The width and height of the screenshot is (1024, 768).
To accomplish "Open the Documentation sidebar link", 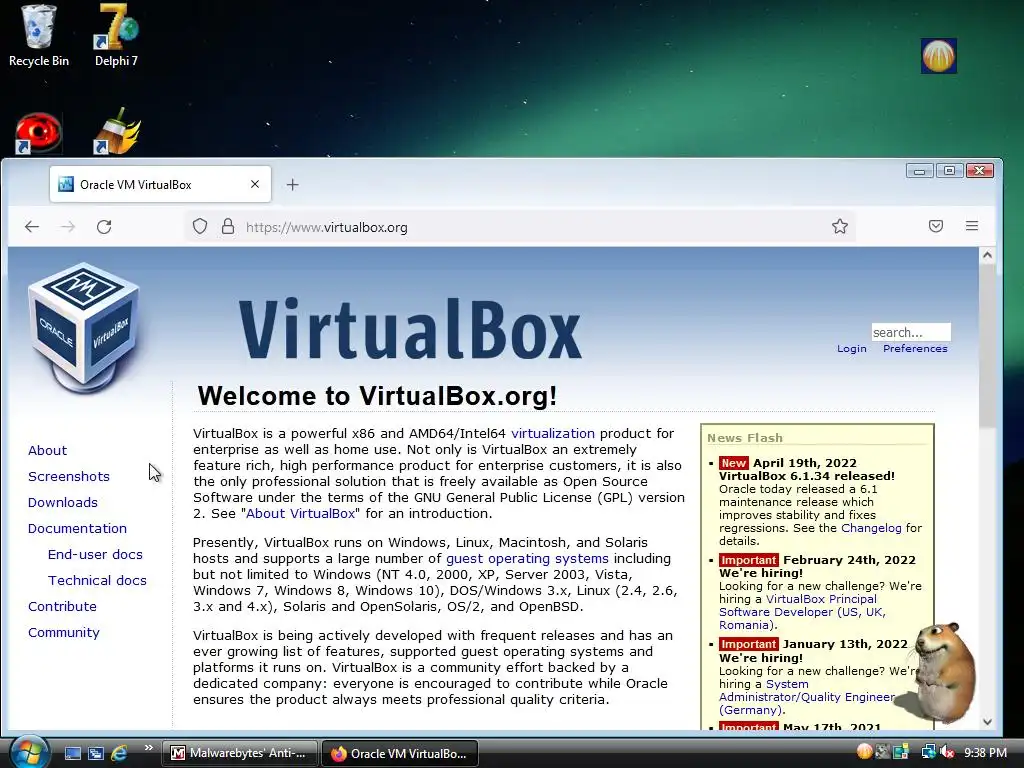I will point(77,528).
